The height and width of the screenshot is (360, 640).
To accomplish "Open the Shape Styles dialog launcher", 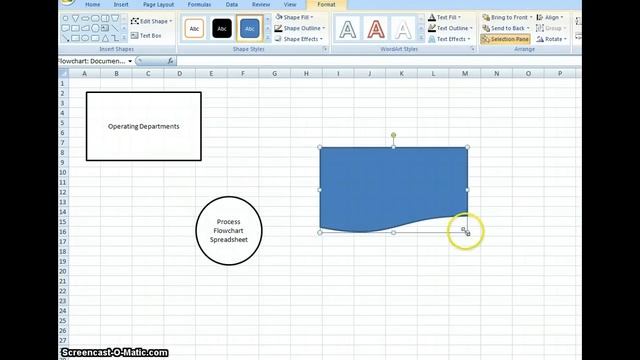I will [x=325, y=49].
